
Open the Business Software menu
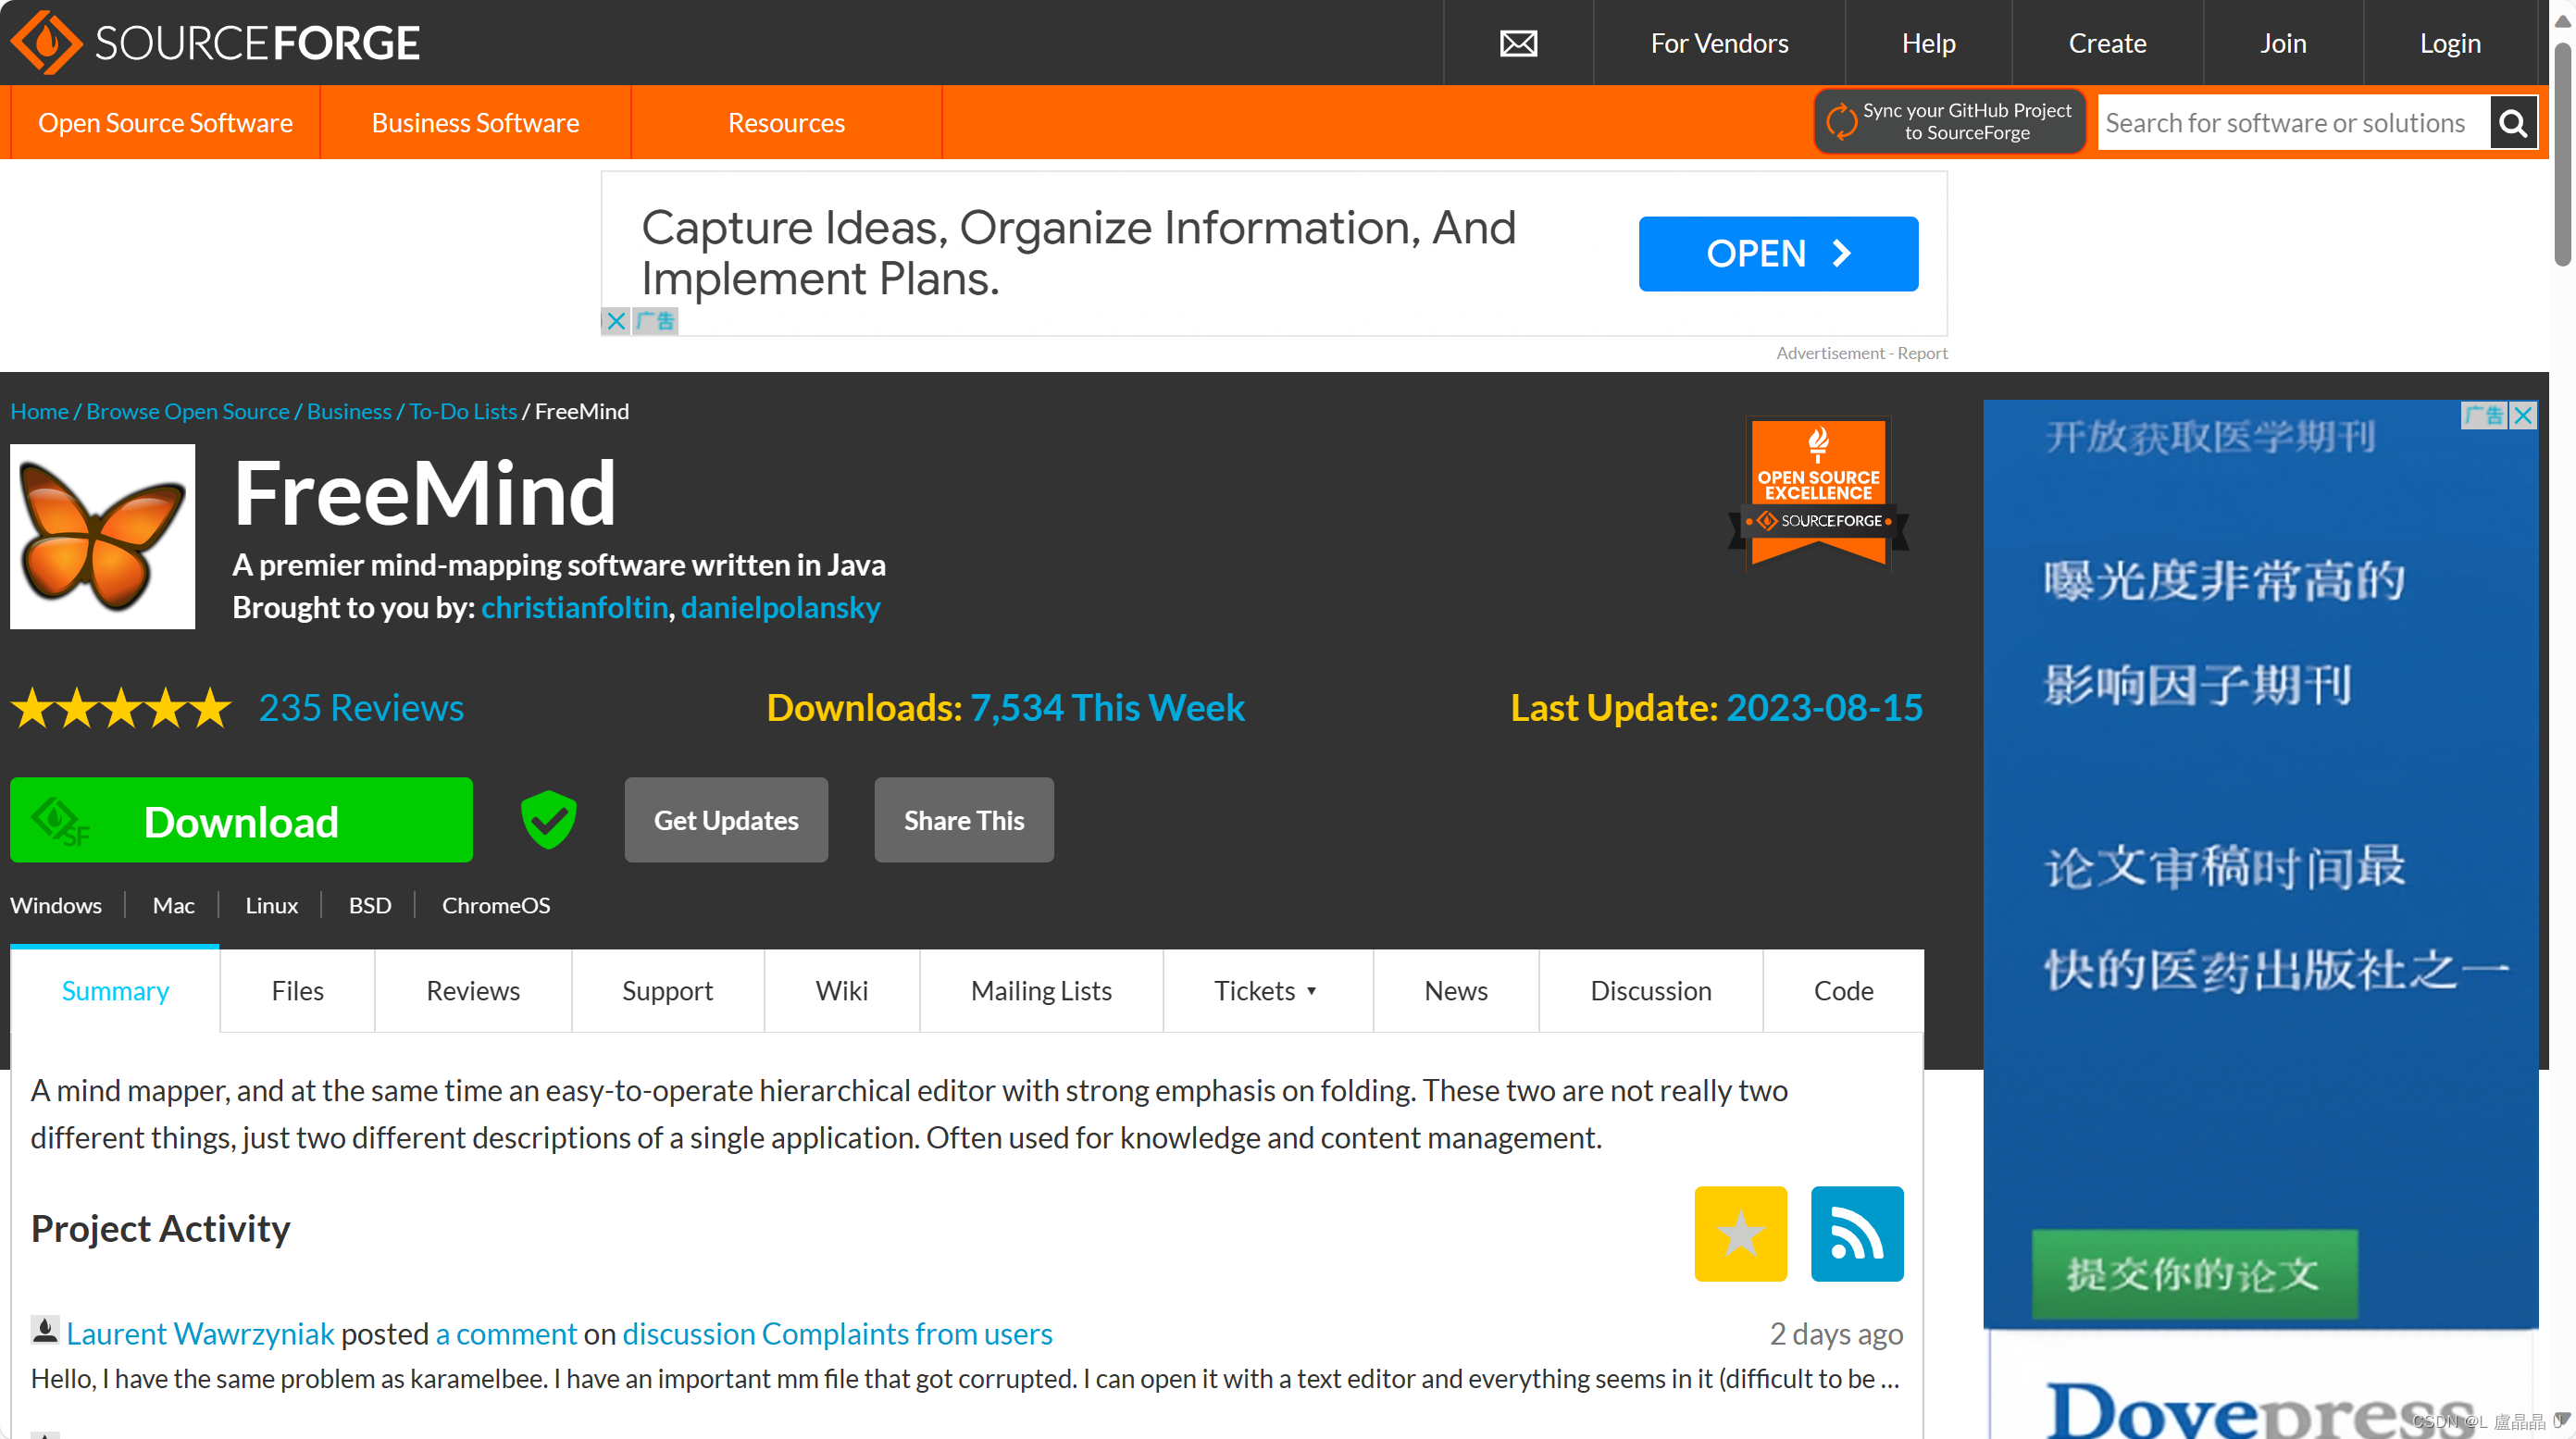(475, 123)
